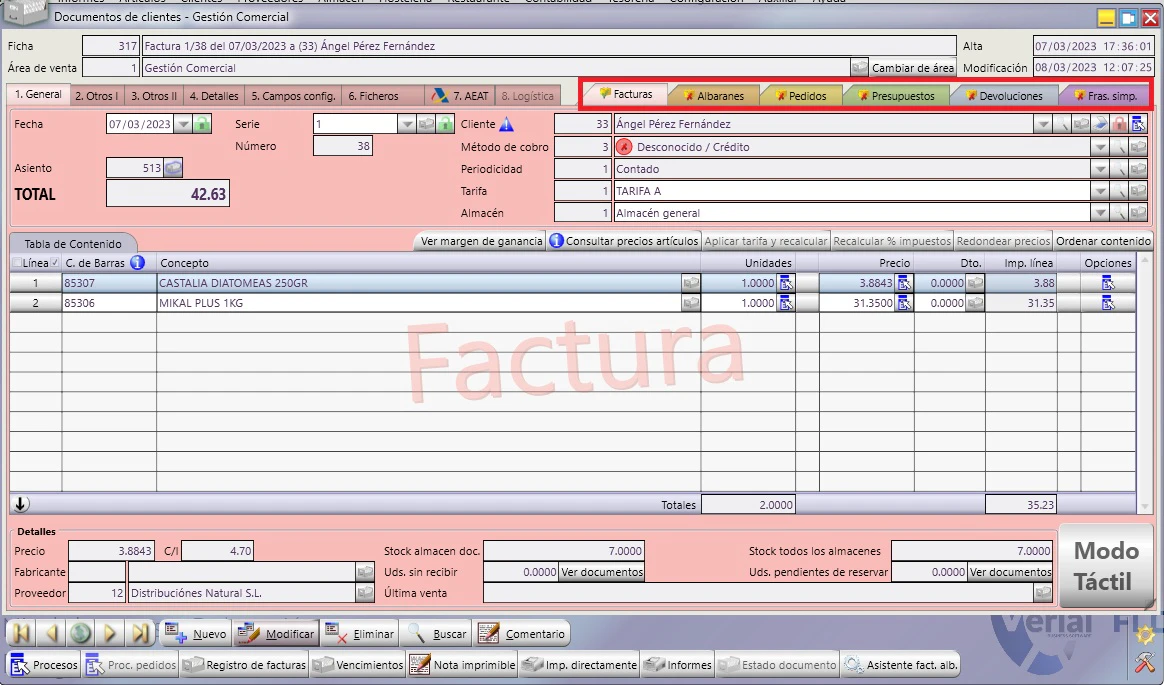Click the Modificar button
This screenshot has height=685, width=1164.
277,634
